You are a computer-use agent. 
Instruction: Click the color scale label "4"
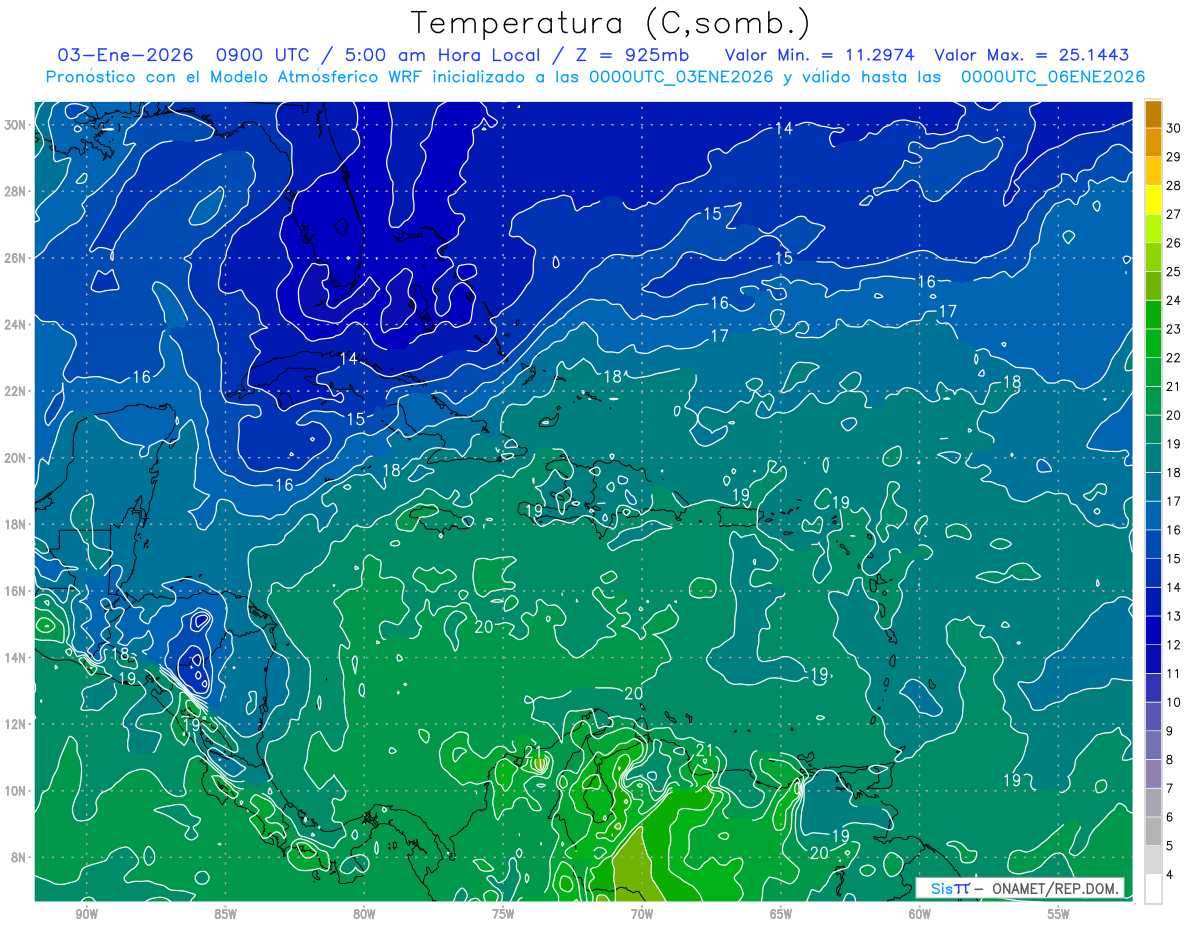pos(1169,875)
